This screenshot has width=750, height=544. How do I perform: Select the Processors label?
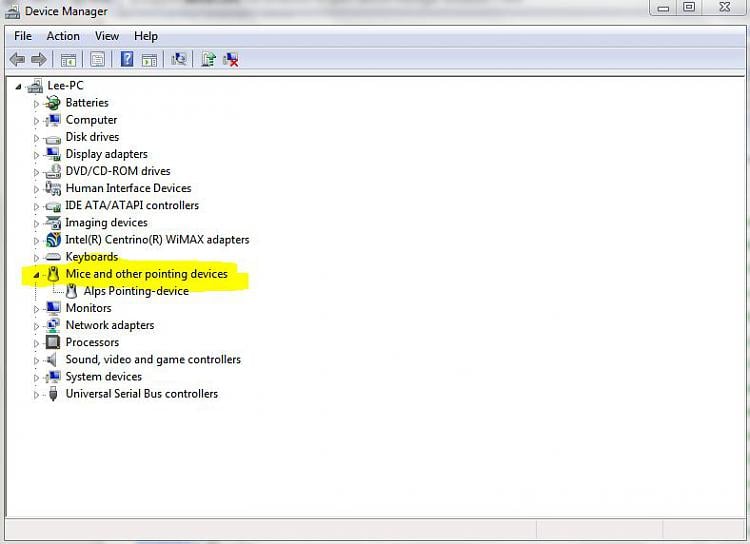tap(92, 343)
